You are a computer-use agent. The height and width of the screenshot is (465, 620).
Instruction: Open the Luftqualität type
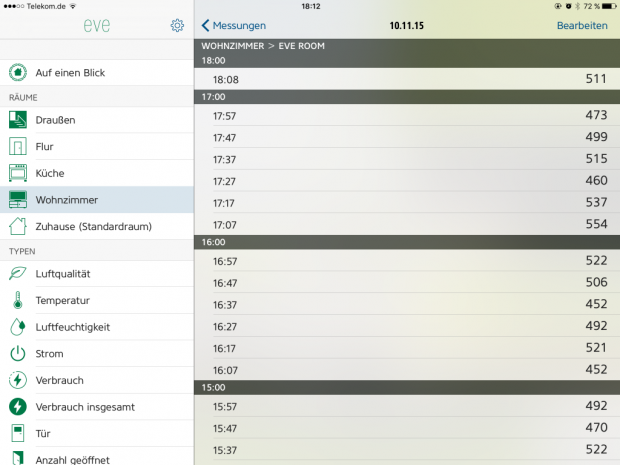point(97,273)
